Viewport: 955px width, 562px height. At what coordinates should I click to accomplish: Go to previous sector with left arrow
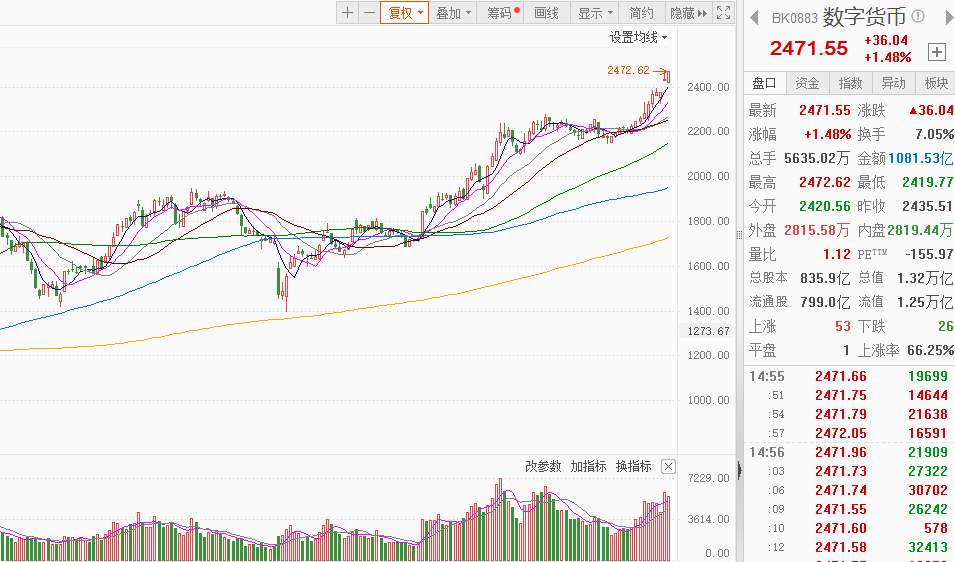click(754, 17)
